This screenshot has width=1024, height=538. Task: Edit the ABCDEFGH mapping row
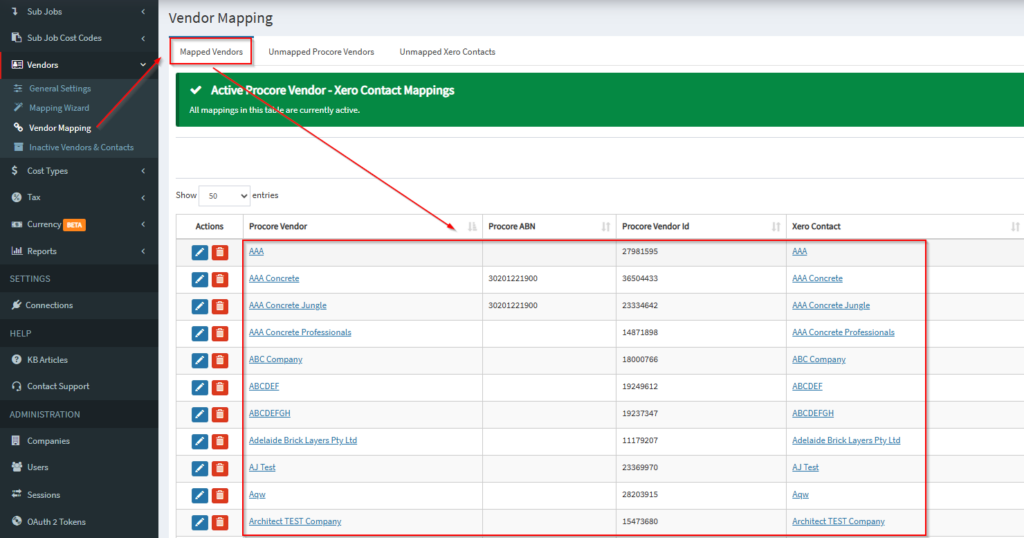point(200,414)
